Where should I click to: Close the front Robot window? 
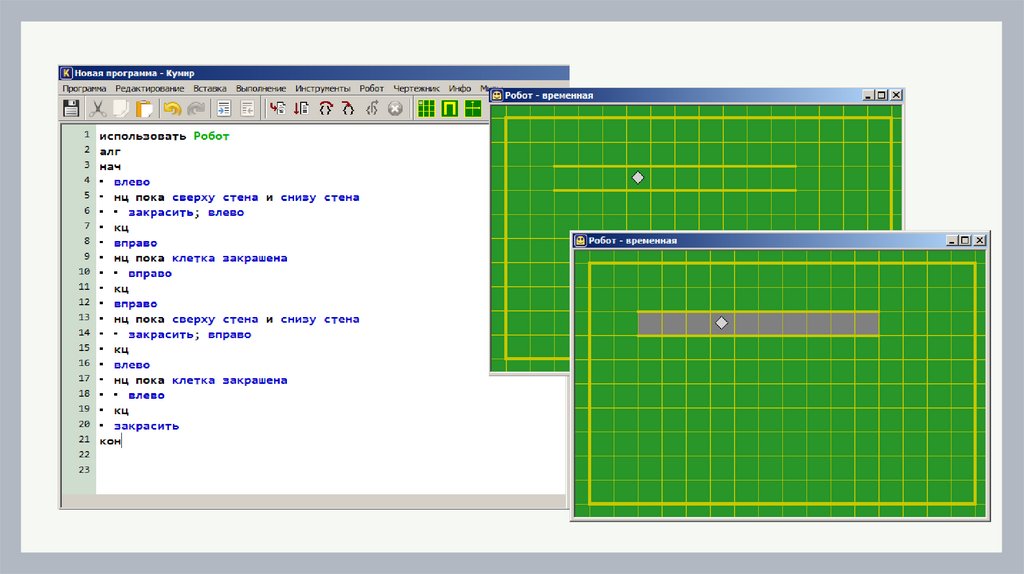tap(980, 240)
